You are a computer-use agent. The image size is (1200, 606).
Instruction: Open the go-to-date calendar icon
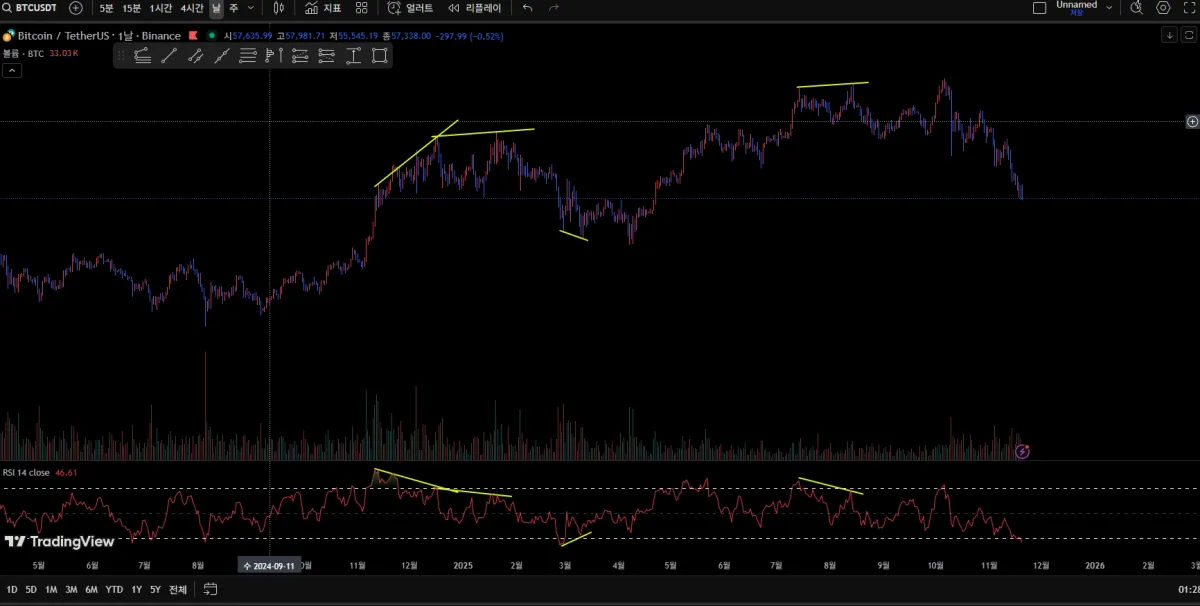tap(210, 589)
